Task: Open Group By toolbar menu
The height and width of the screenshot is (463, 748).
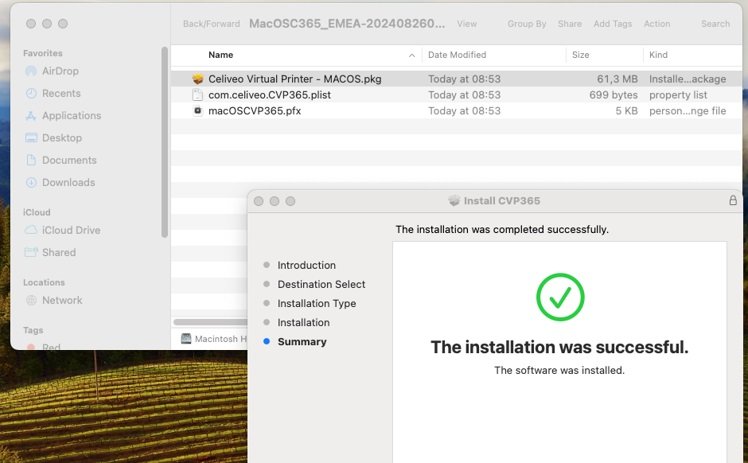Action: click(x=527, y=24)
